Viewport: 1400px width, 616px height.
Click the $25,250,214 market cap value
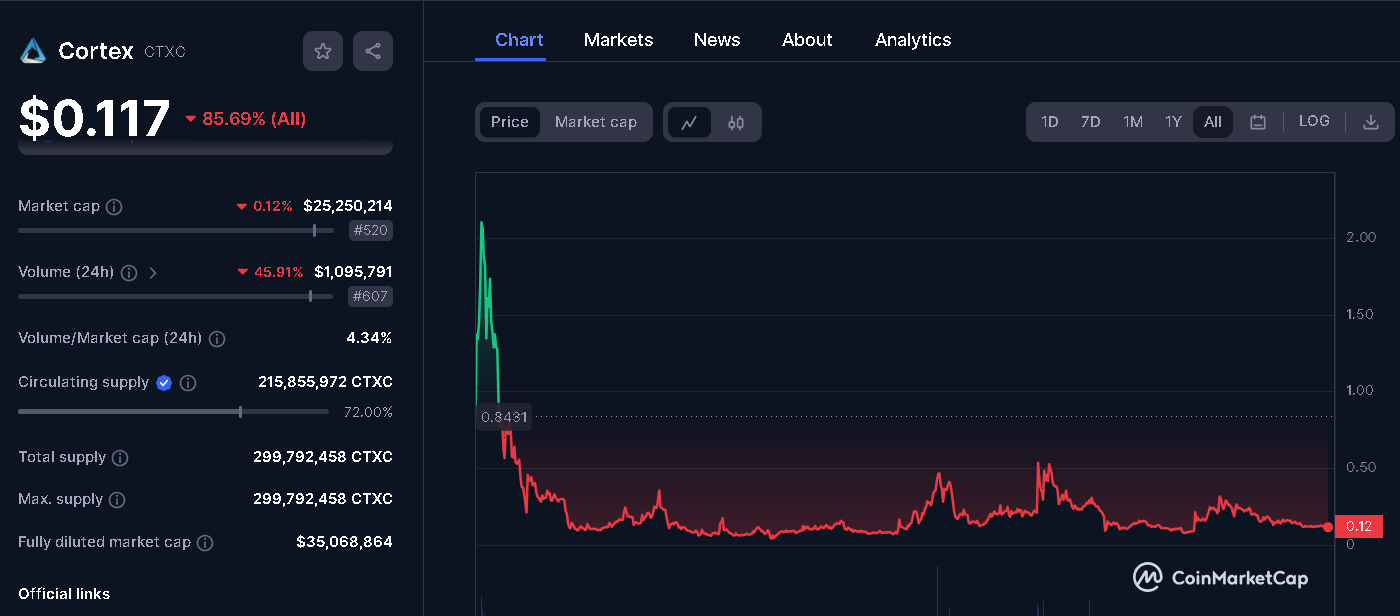click(348, 206)
